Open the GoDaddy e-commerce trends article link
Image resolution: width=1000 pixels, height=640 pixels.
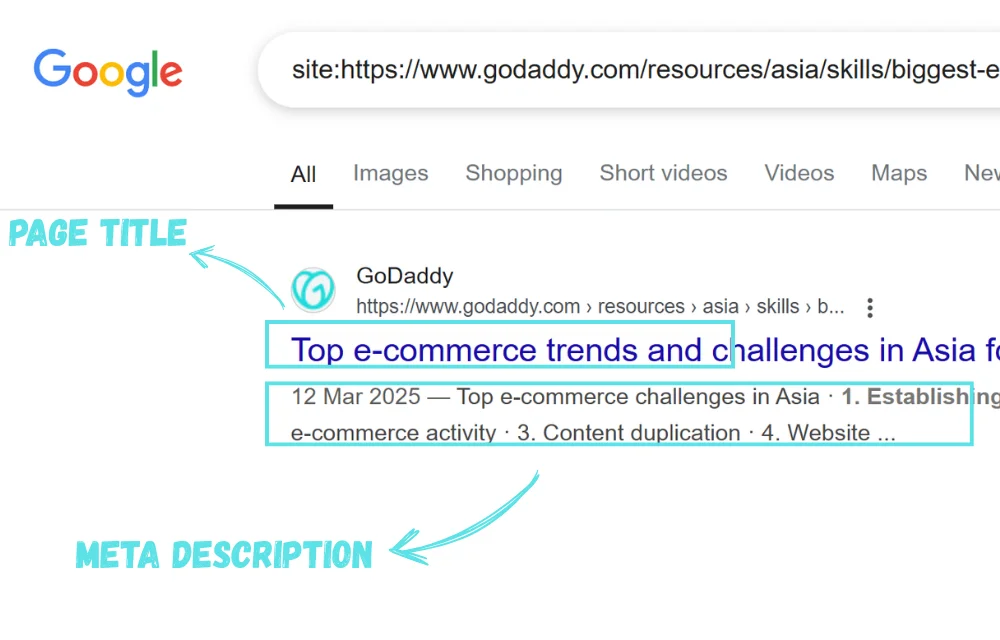[500, 350]
